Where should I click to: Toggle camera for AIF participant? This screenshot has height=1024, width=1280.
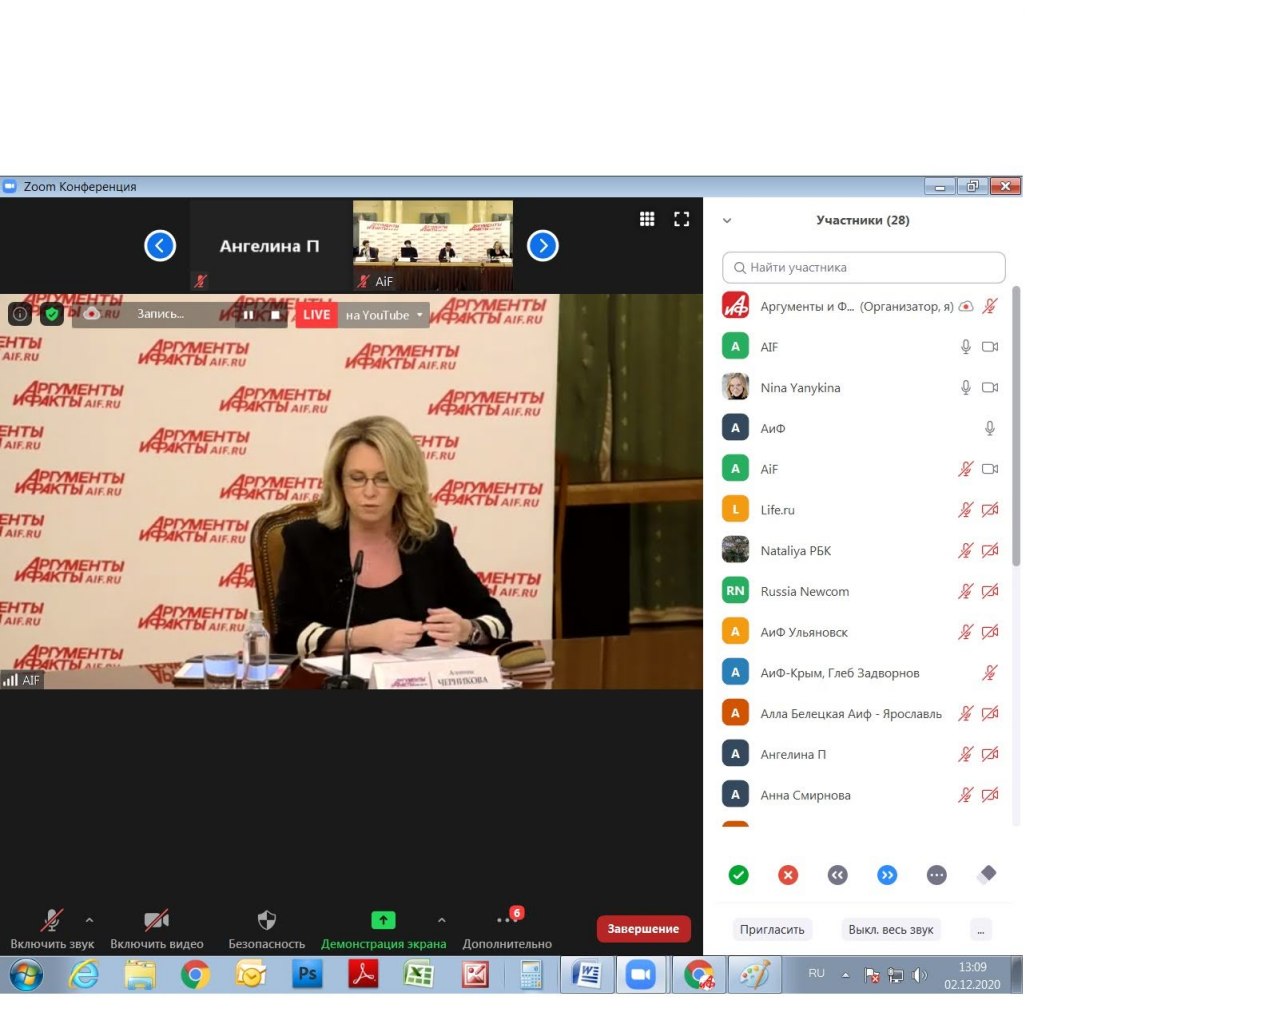990,347
